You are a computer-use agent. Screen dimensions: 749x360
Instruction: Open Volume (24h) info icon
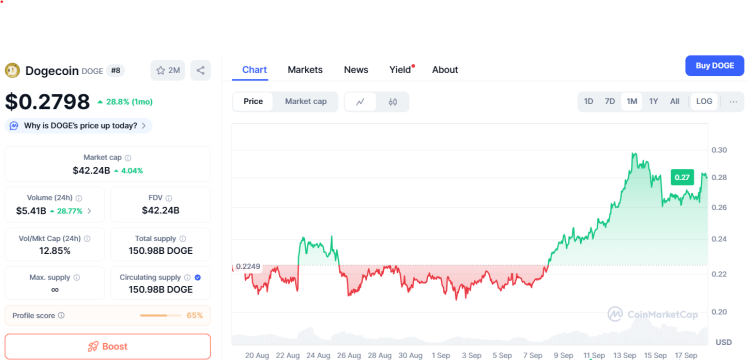(79, 198)
